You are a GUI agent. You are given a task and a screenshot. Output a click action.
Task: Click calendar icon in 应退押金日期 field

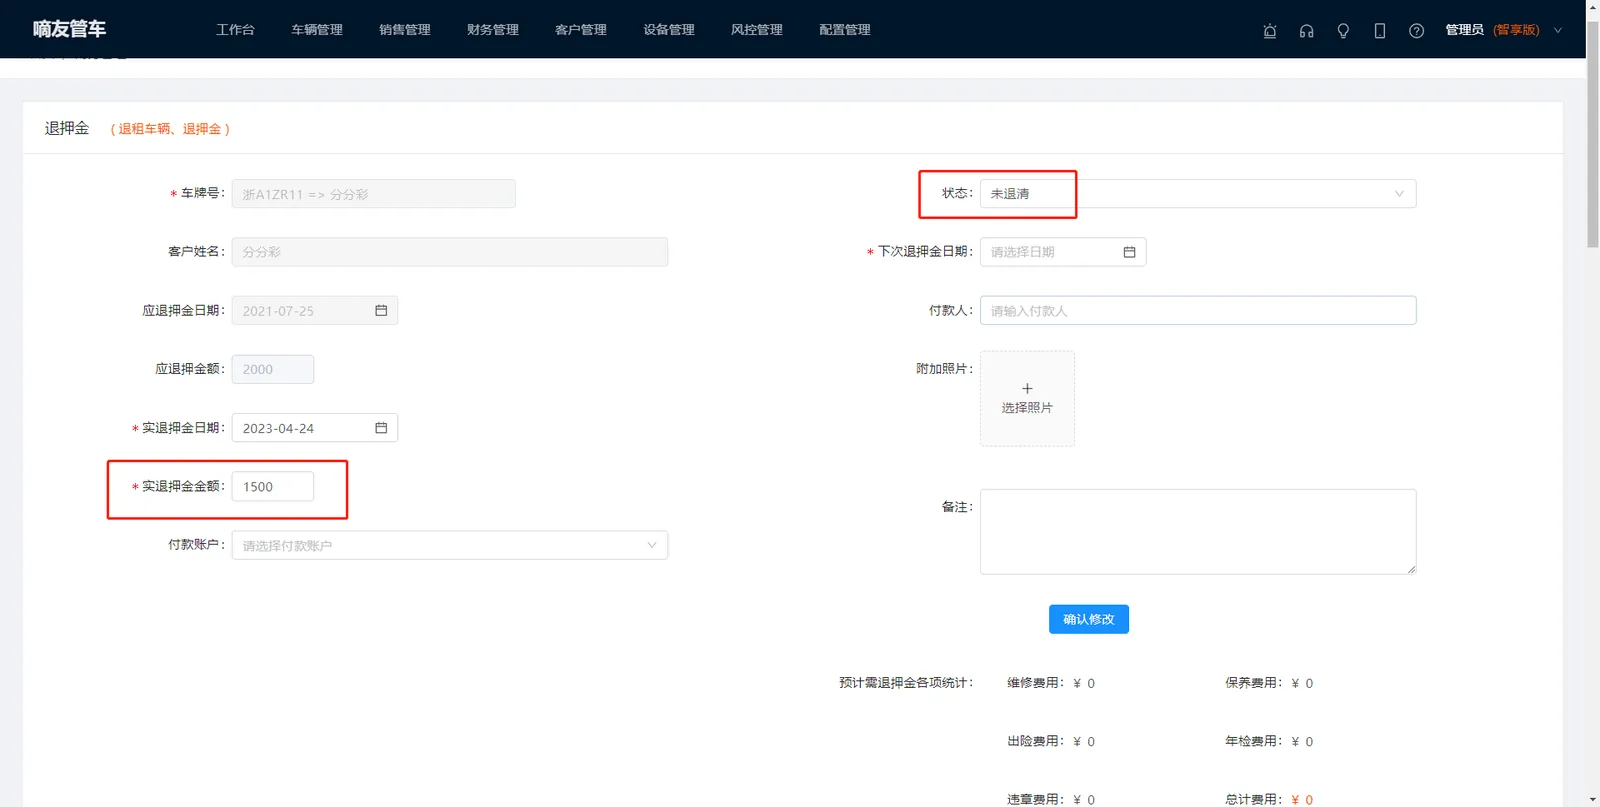pos(381,311)
